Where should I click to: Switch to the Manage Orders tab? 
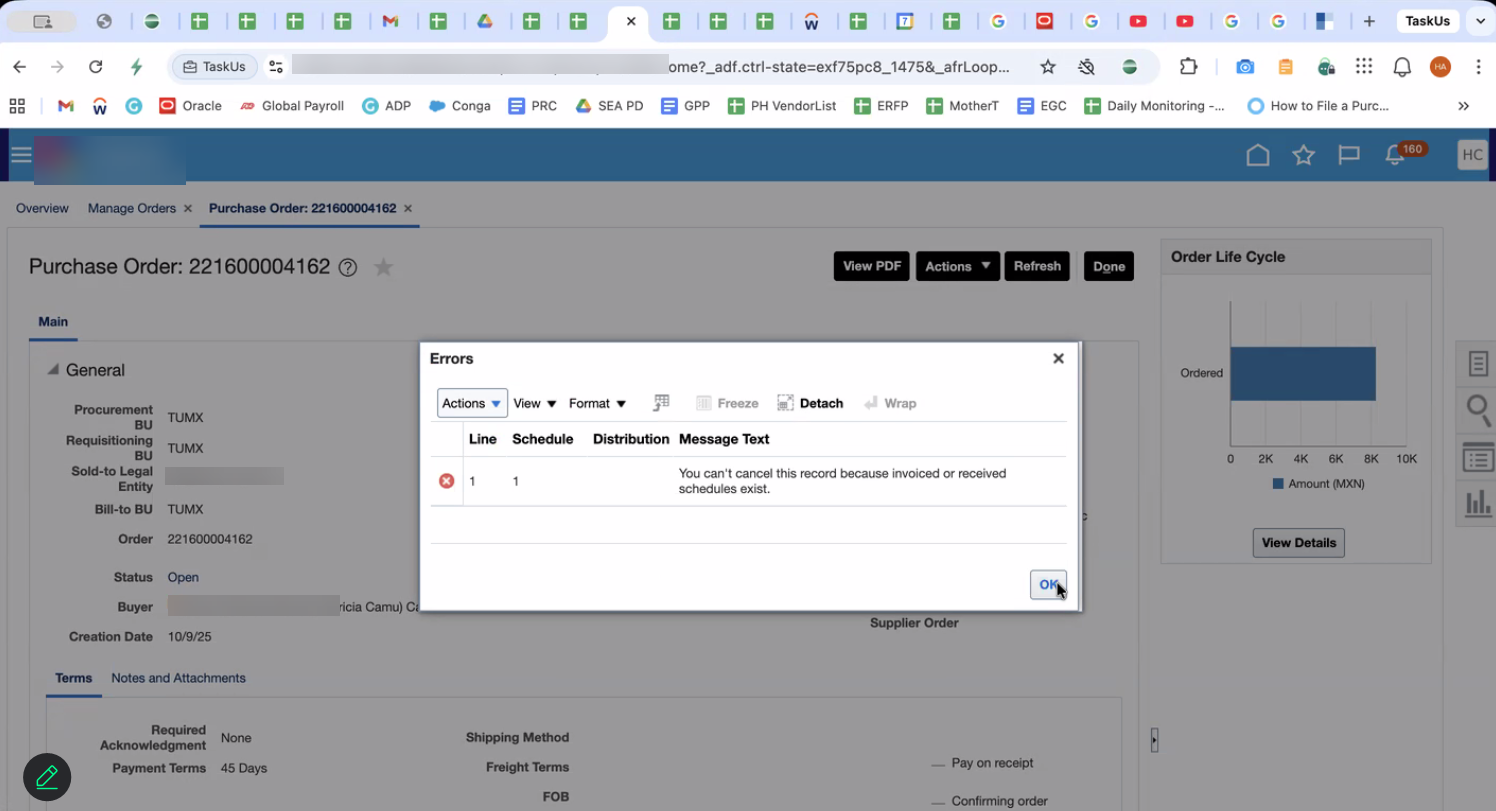coord(132,208)
